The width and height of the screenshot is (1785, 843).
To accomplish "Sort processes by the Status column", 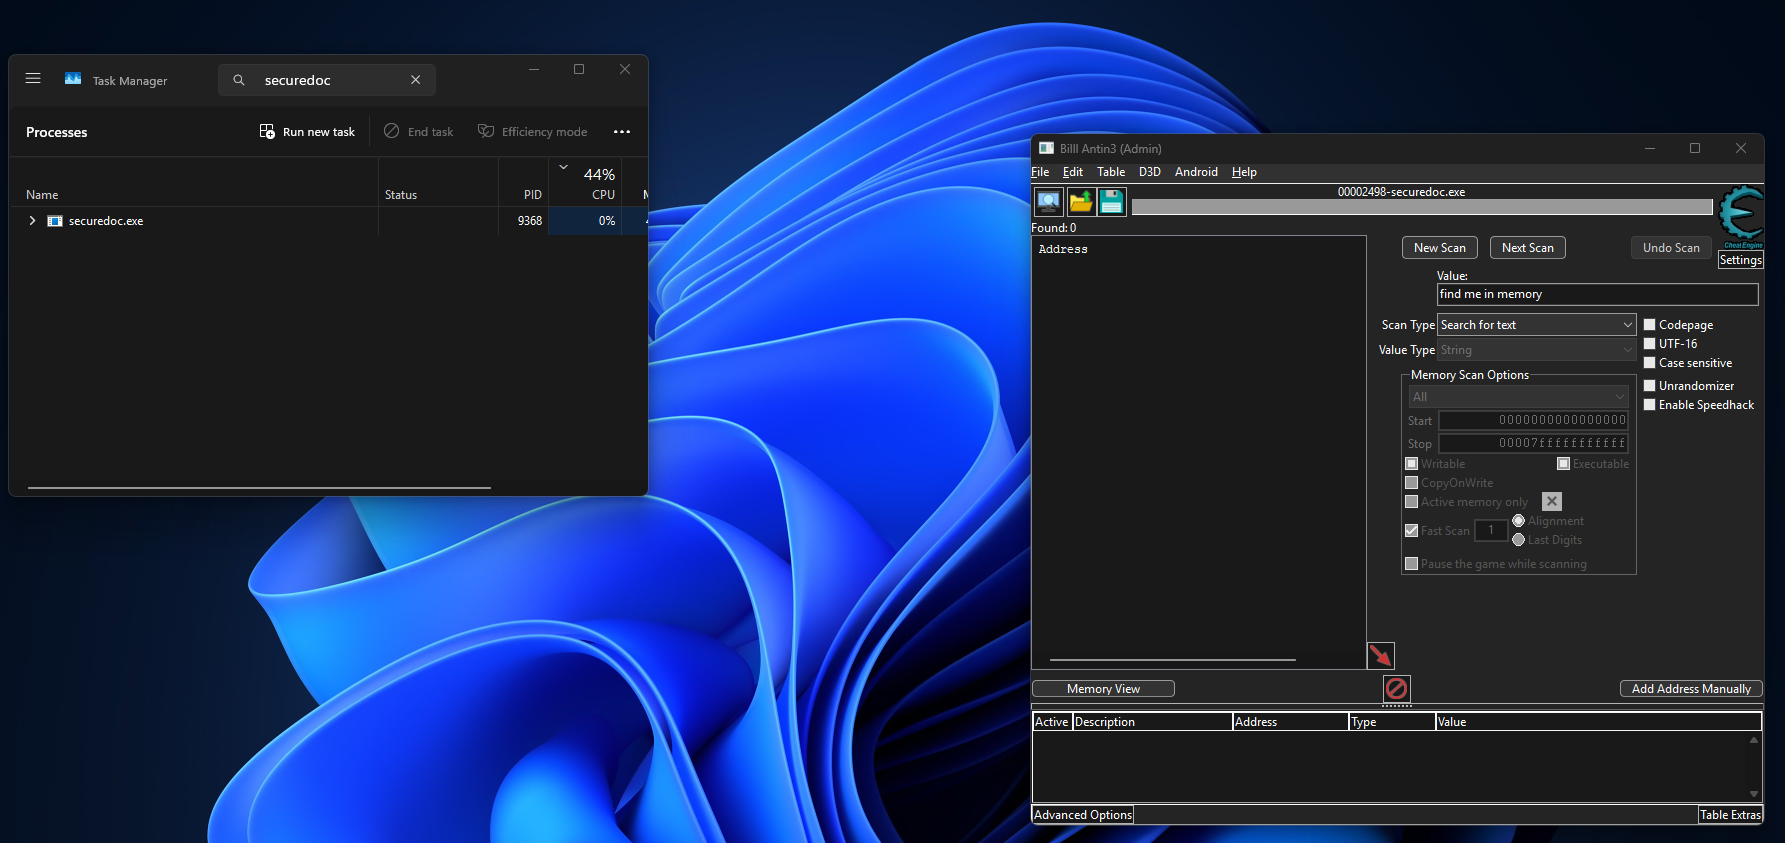I will click(401, 195).
